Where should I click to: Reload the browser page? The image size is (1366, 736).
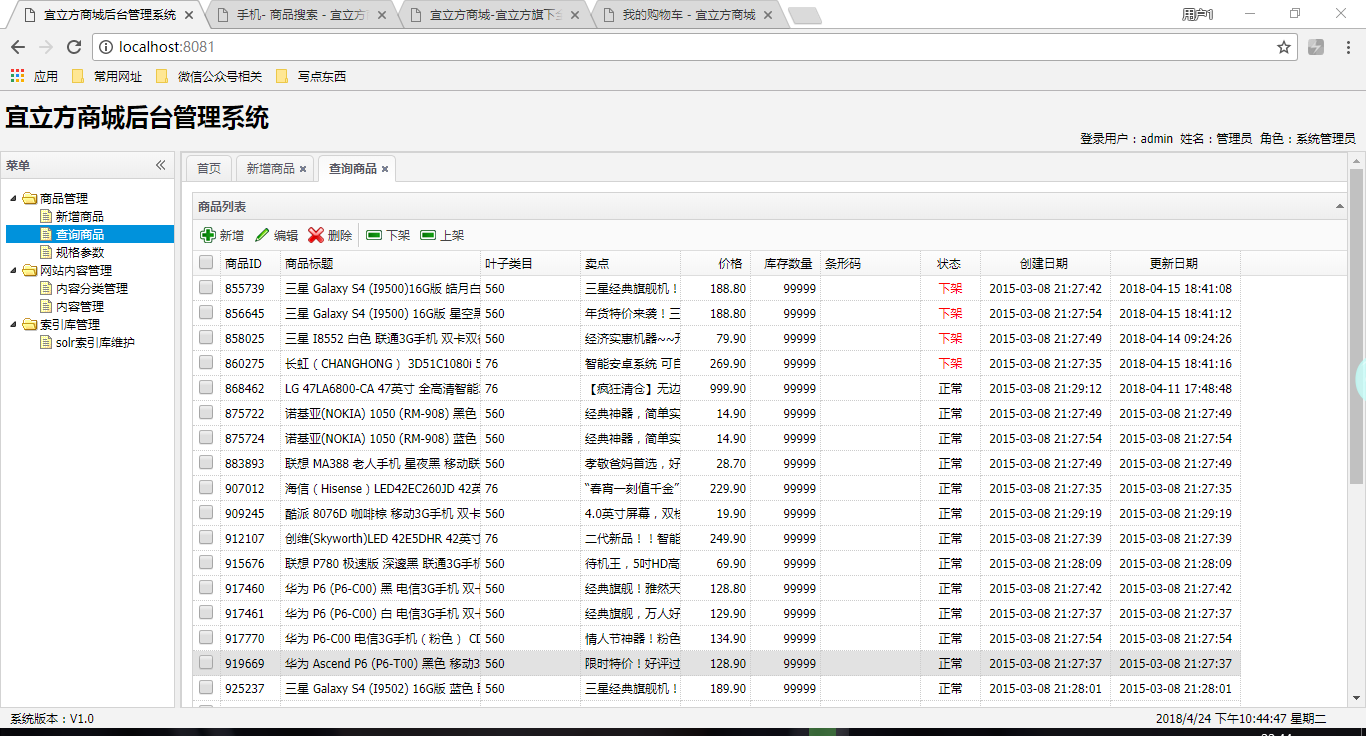click(x=74, y=47)
